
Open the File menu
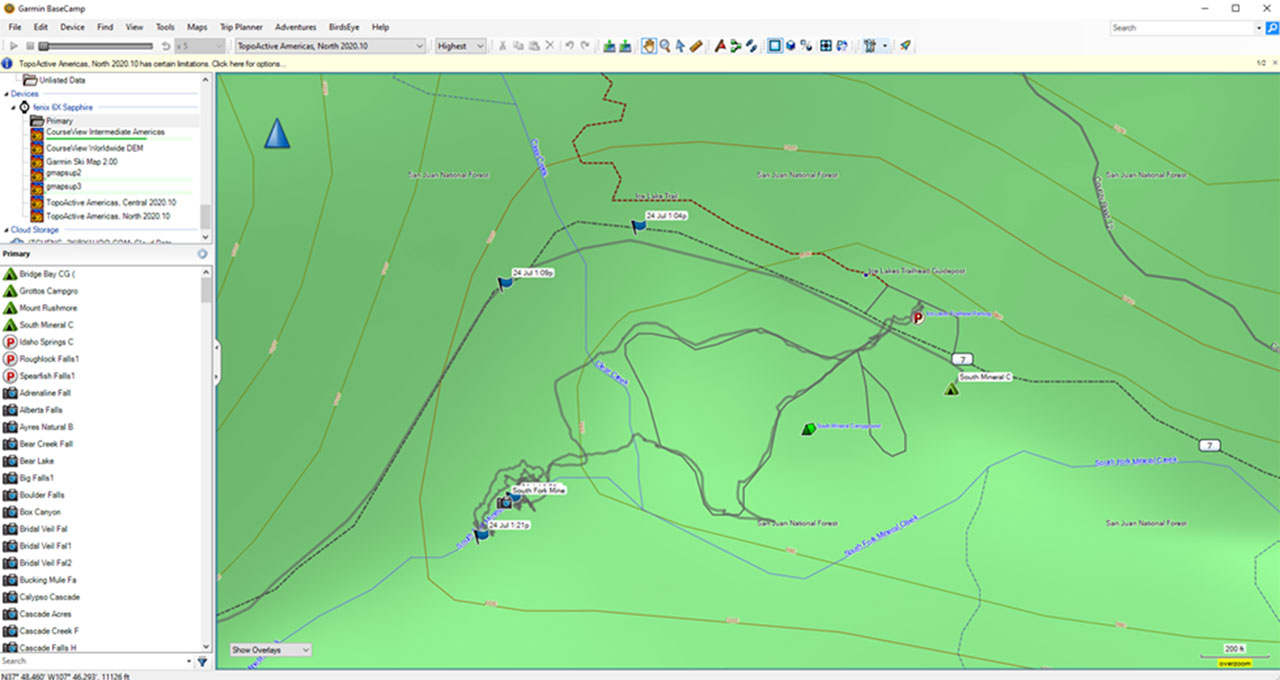(x=15, y=27)
